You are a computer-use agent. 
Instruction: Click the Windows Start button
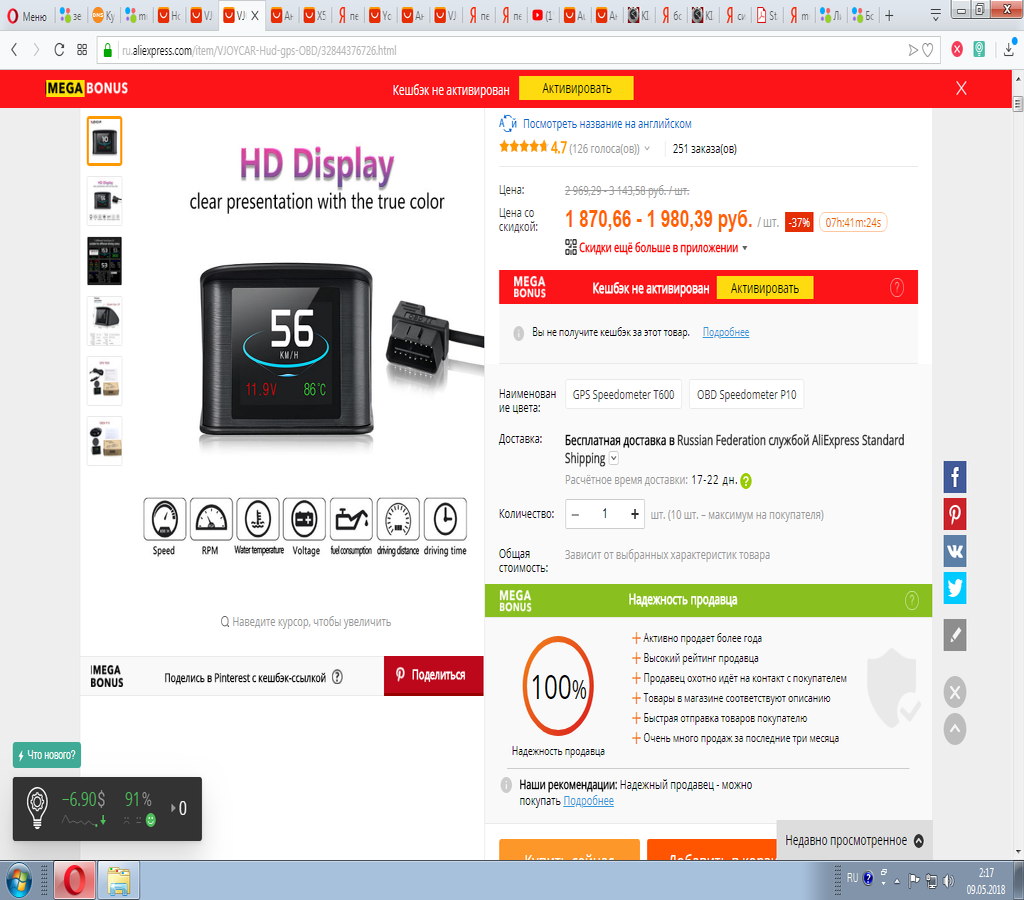tap(19, 879)
